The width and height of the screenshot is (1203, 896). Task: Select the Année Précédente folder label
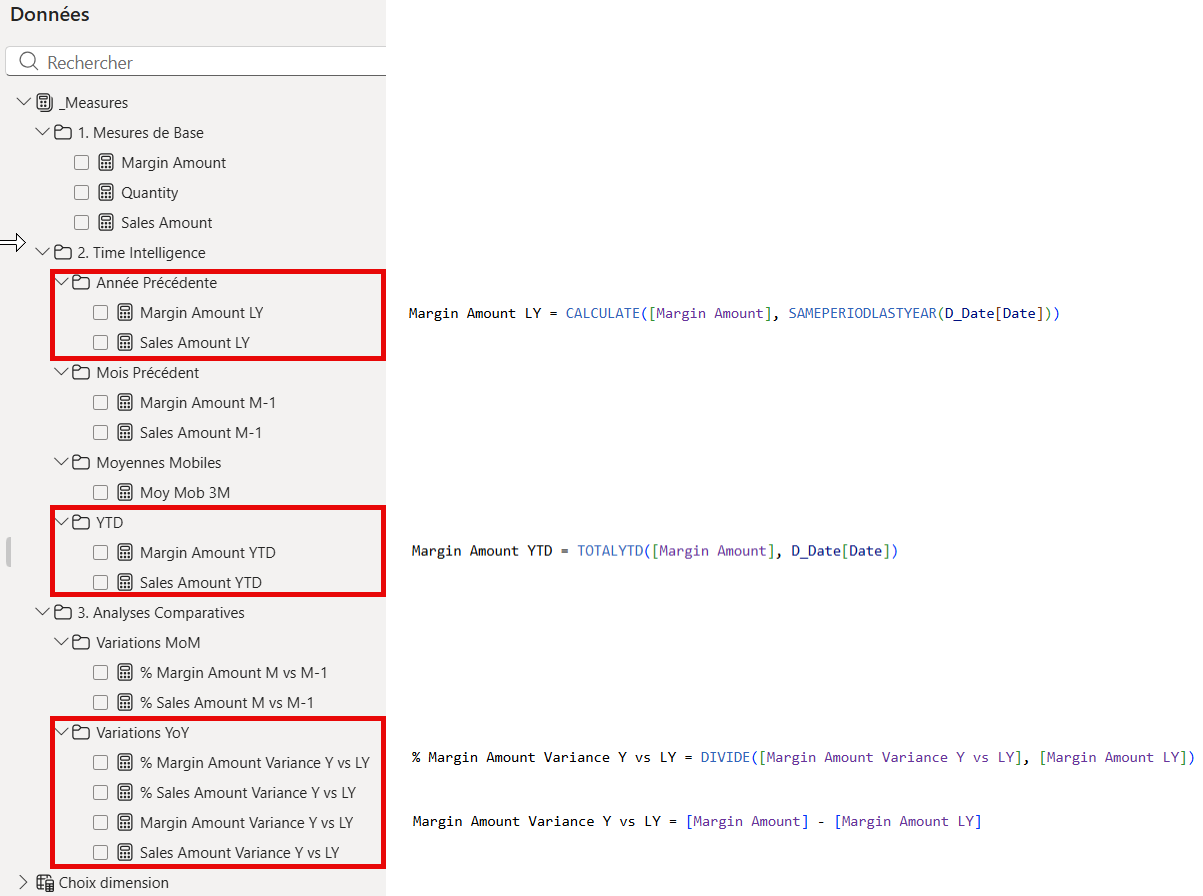tap(156, 283)
